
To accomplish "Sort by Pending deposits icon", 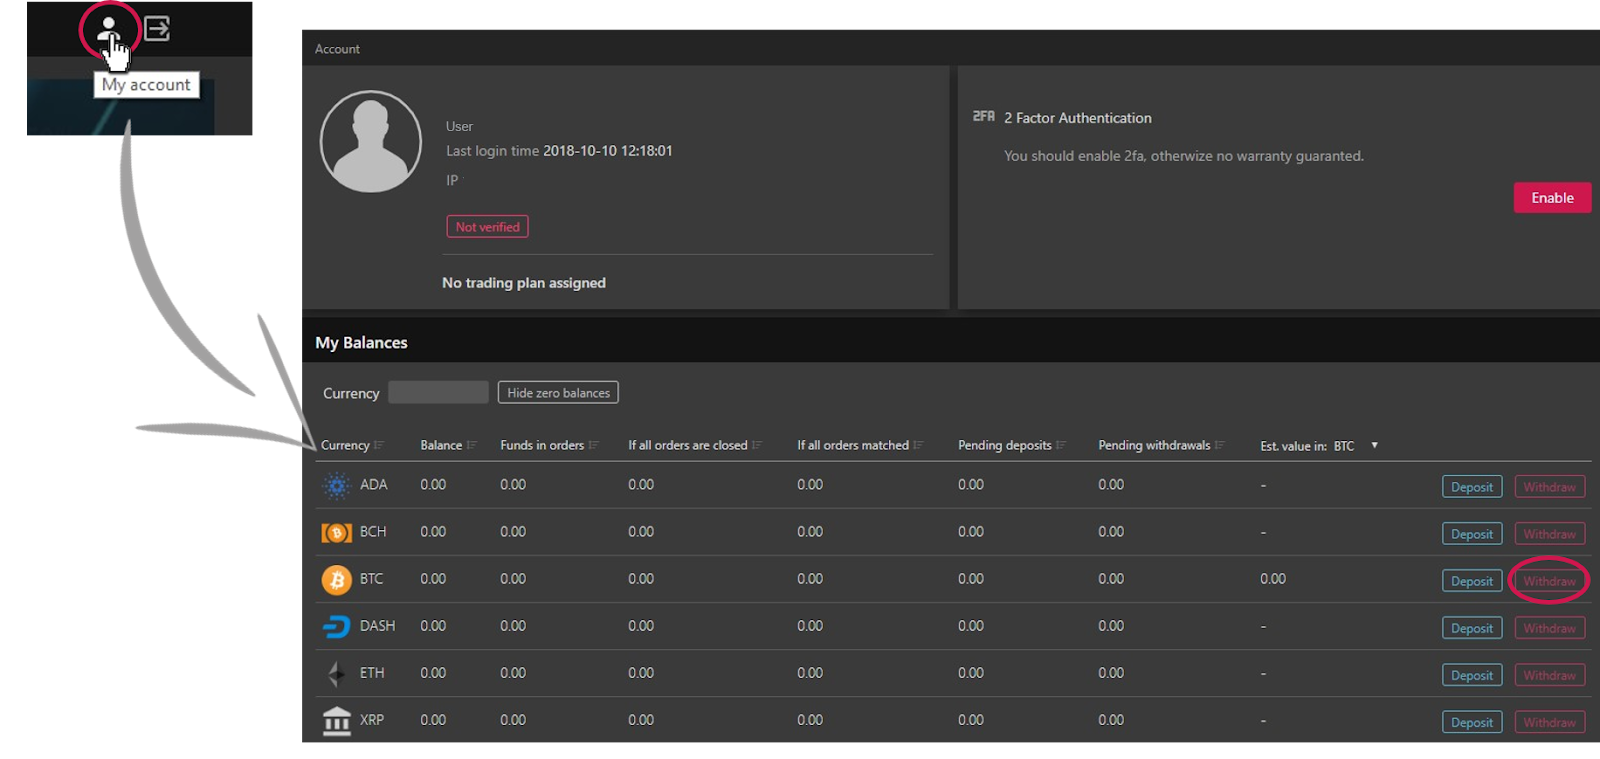I will (x=1061, y=445).
